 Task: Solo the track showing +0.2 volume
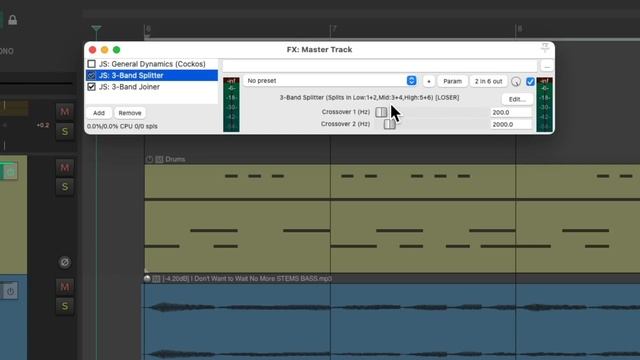[64, 131]
